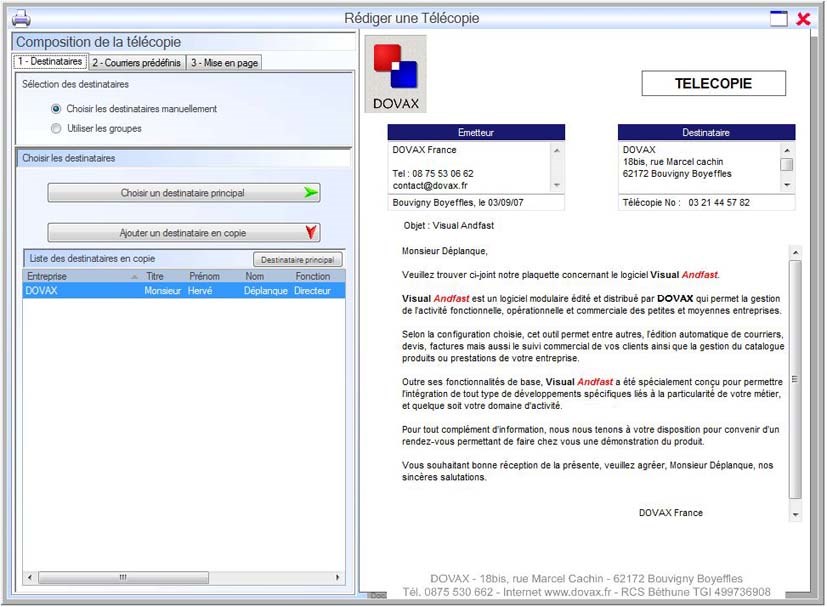Image resolution: width=827 pixels, height=607 pixels.
Task: Click up arrow in Emetteur box scrollbar
Action: (556, 151)
